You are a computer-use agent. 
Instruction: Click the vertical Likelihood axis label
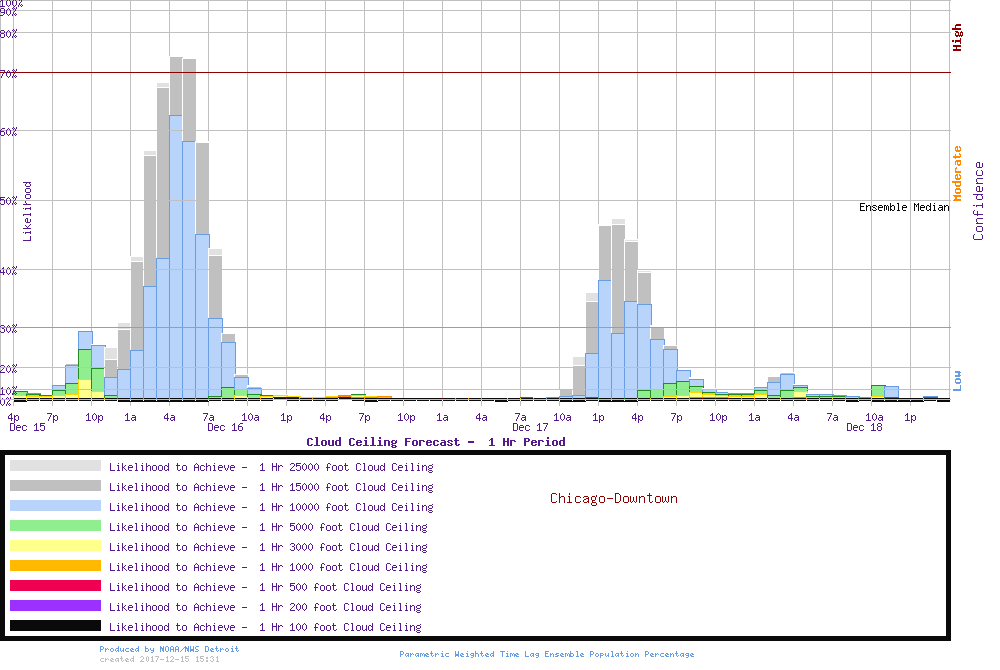pos(28,211)
